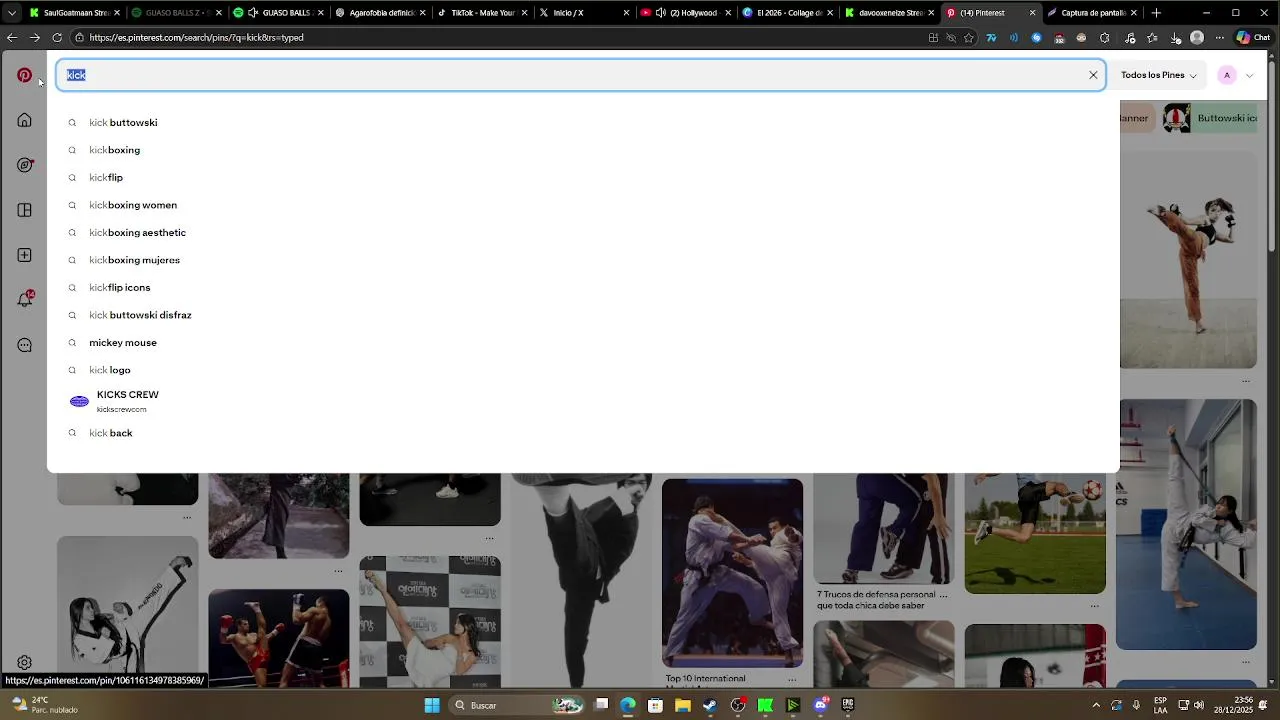
Task: Open a new browser tab plus button
Action: pyautogui.click(x=1156, y=13)
